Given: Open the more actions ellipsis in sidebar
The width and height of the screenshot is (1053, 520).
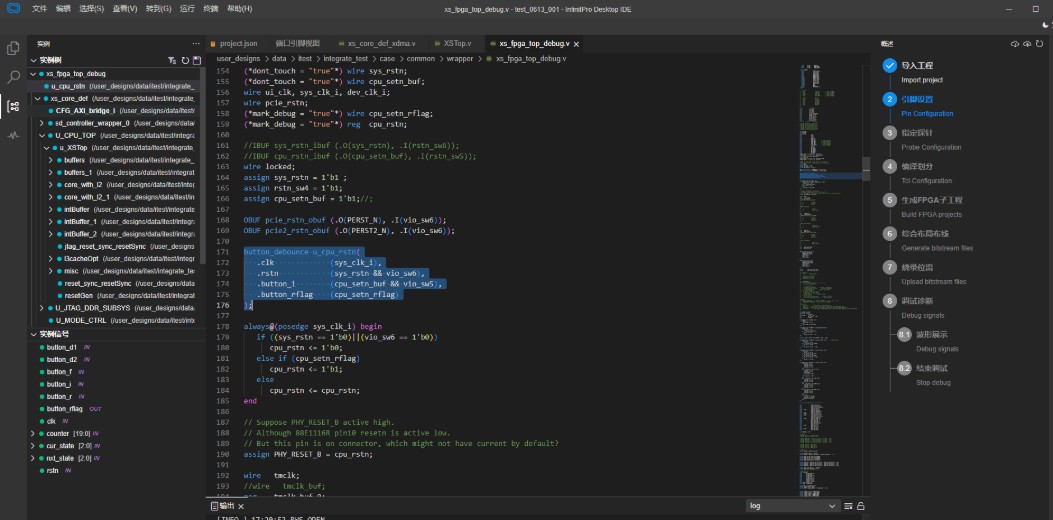Looking at the screenshot, I should [x=196, y=44].
